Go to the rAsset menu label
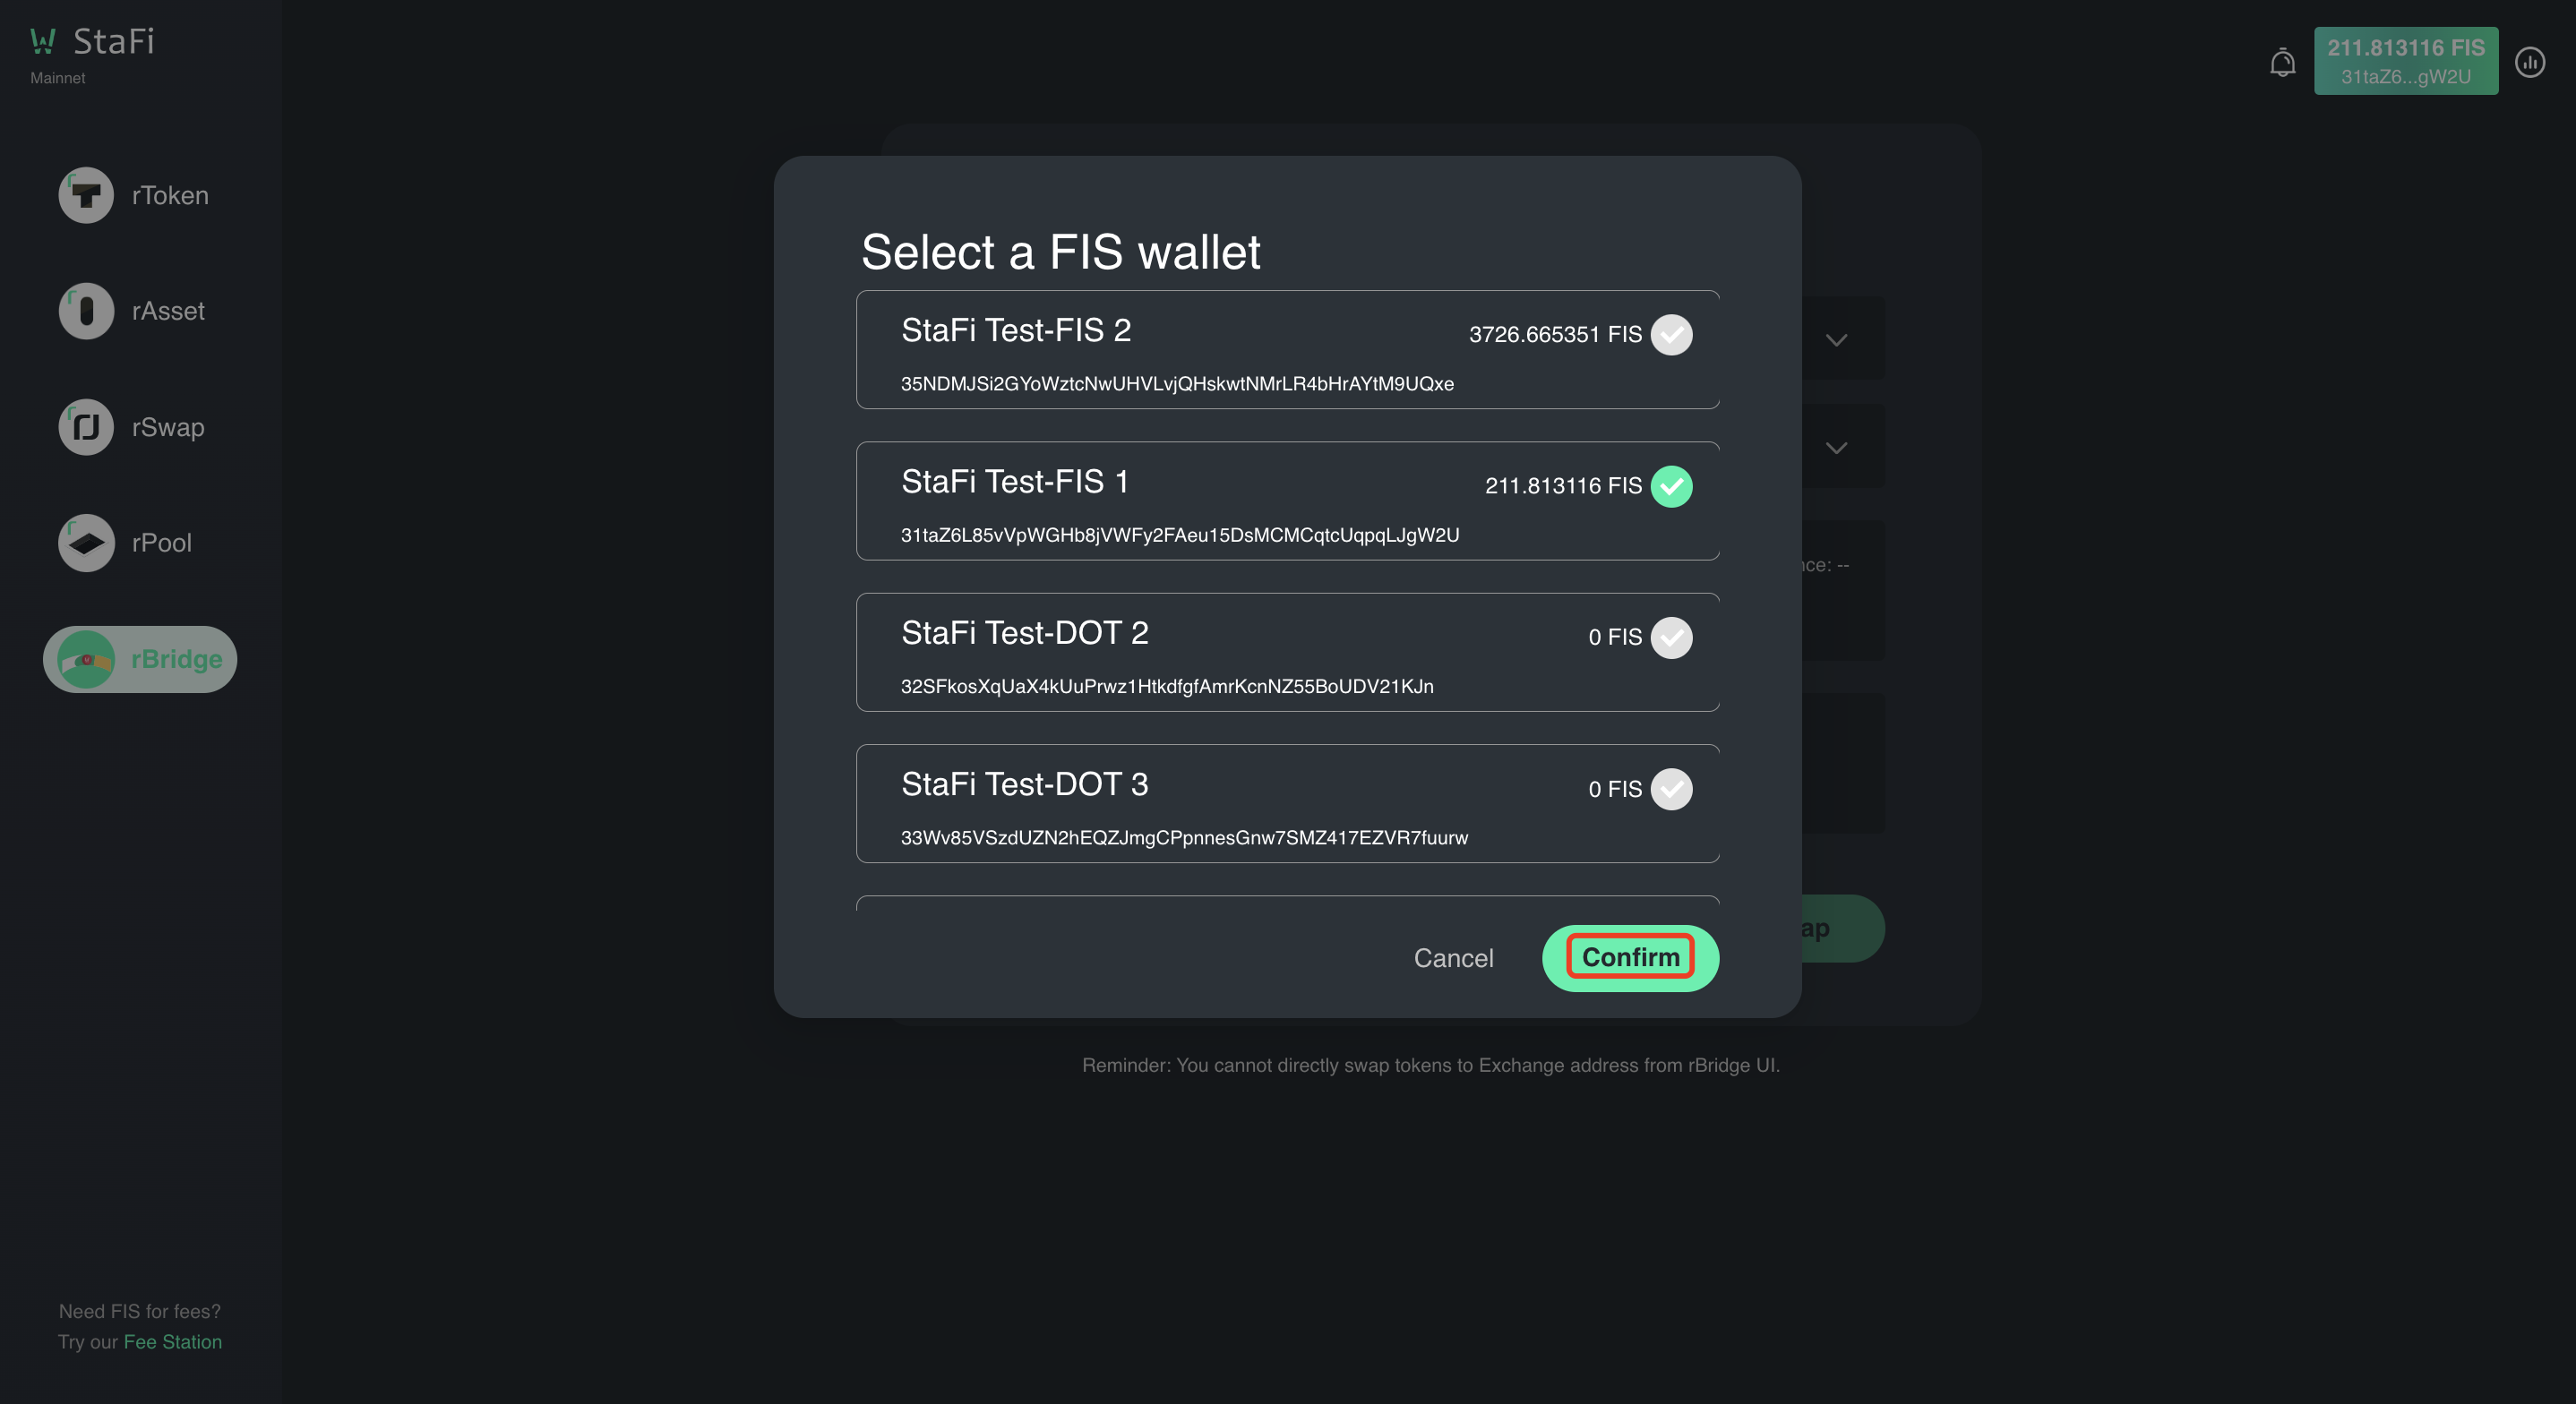The height and width of the screenshot is (1404, 2576). pyautogui.click(x=168, y=311)
